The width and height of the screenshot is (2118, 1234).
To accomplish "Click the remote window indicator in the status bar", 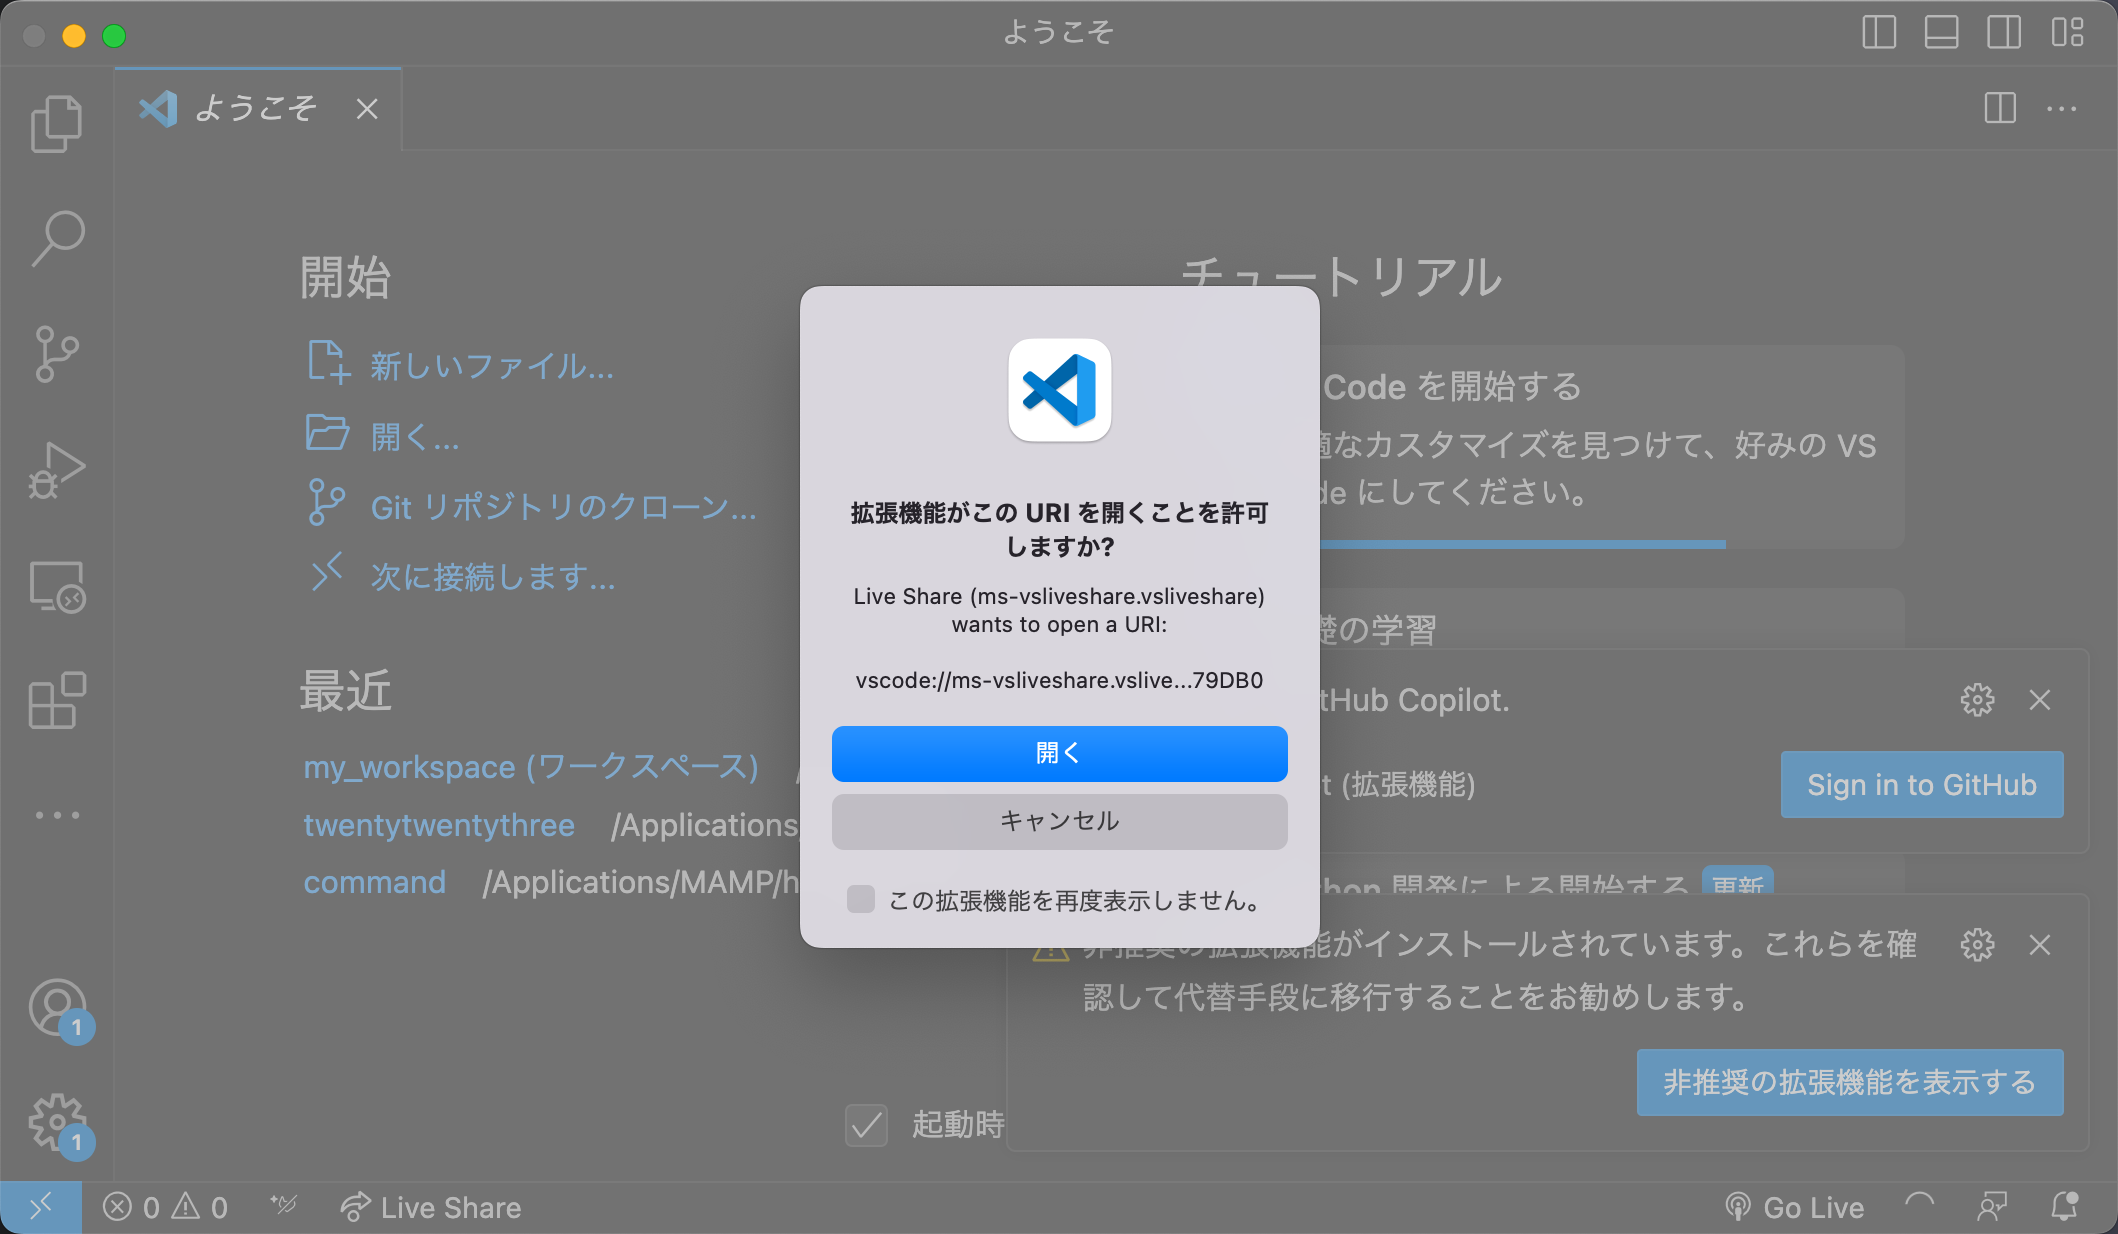I will pos(40,1208).
